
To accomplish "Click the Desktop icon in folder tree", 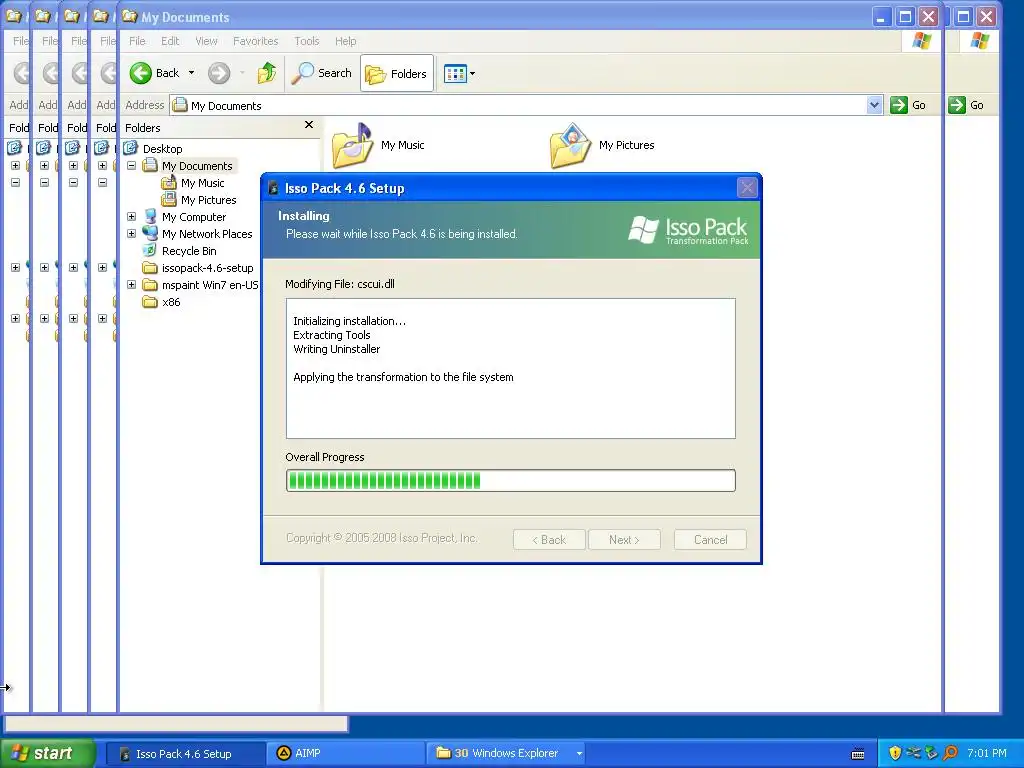I will tap(131, 148).
